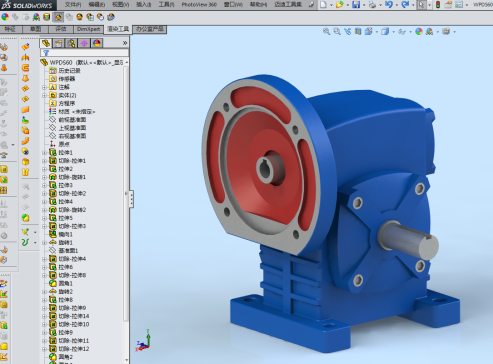This screenshot has height=364, width=493.
Task: Open the DimXpertManager tab icon
Action: tap(84, 43)
